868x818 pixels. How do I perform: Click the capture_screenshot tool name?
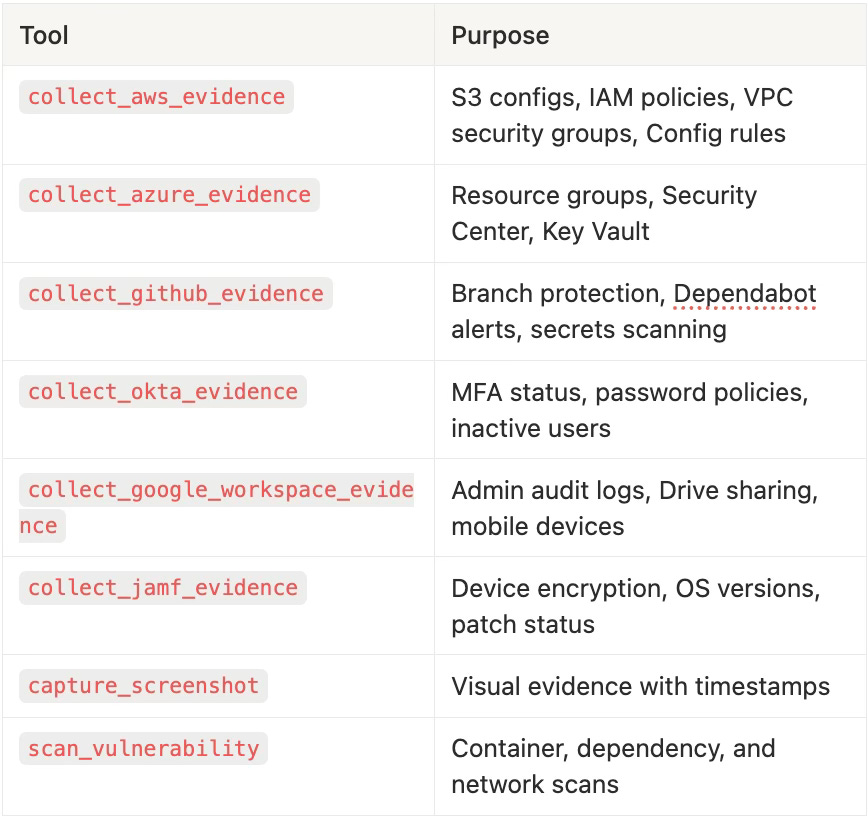(x=143, y=685)
